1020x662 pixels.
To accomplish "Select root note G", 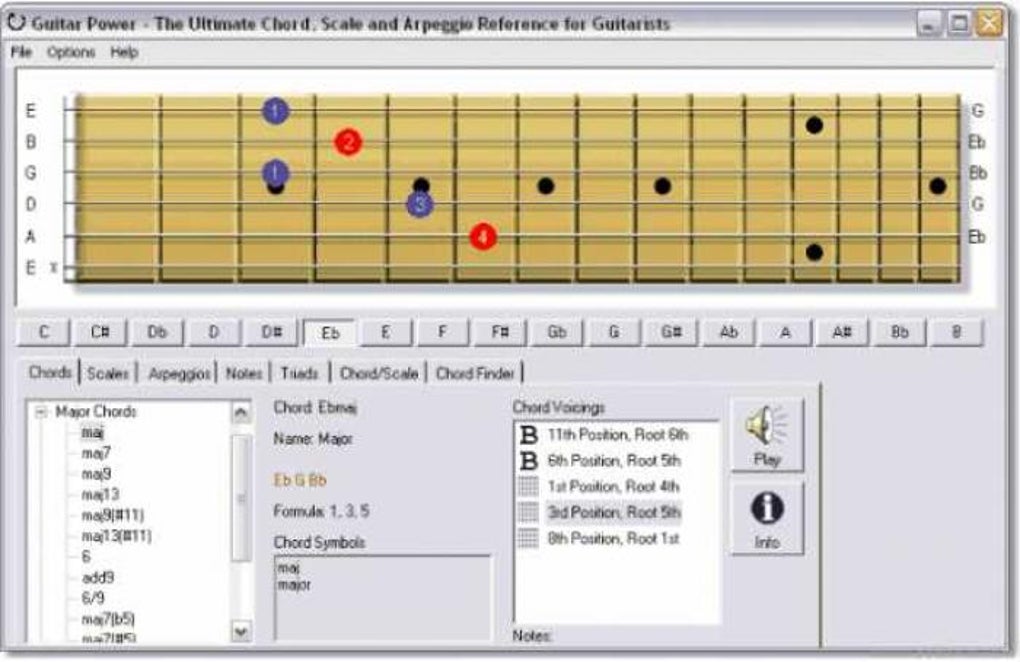I will point(613,332).
